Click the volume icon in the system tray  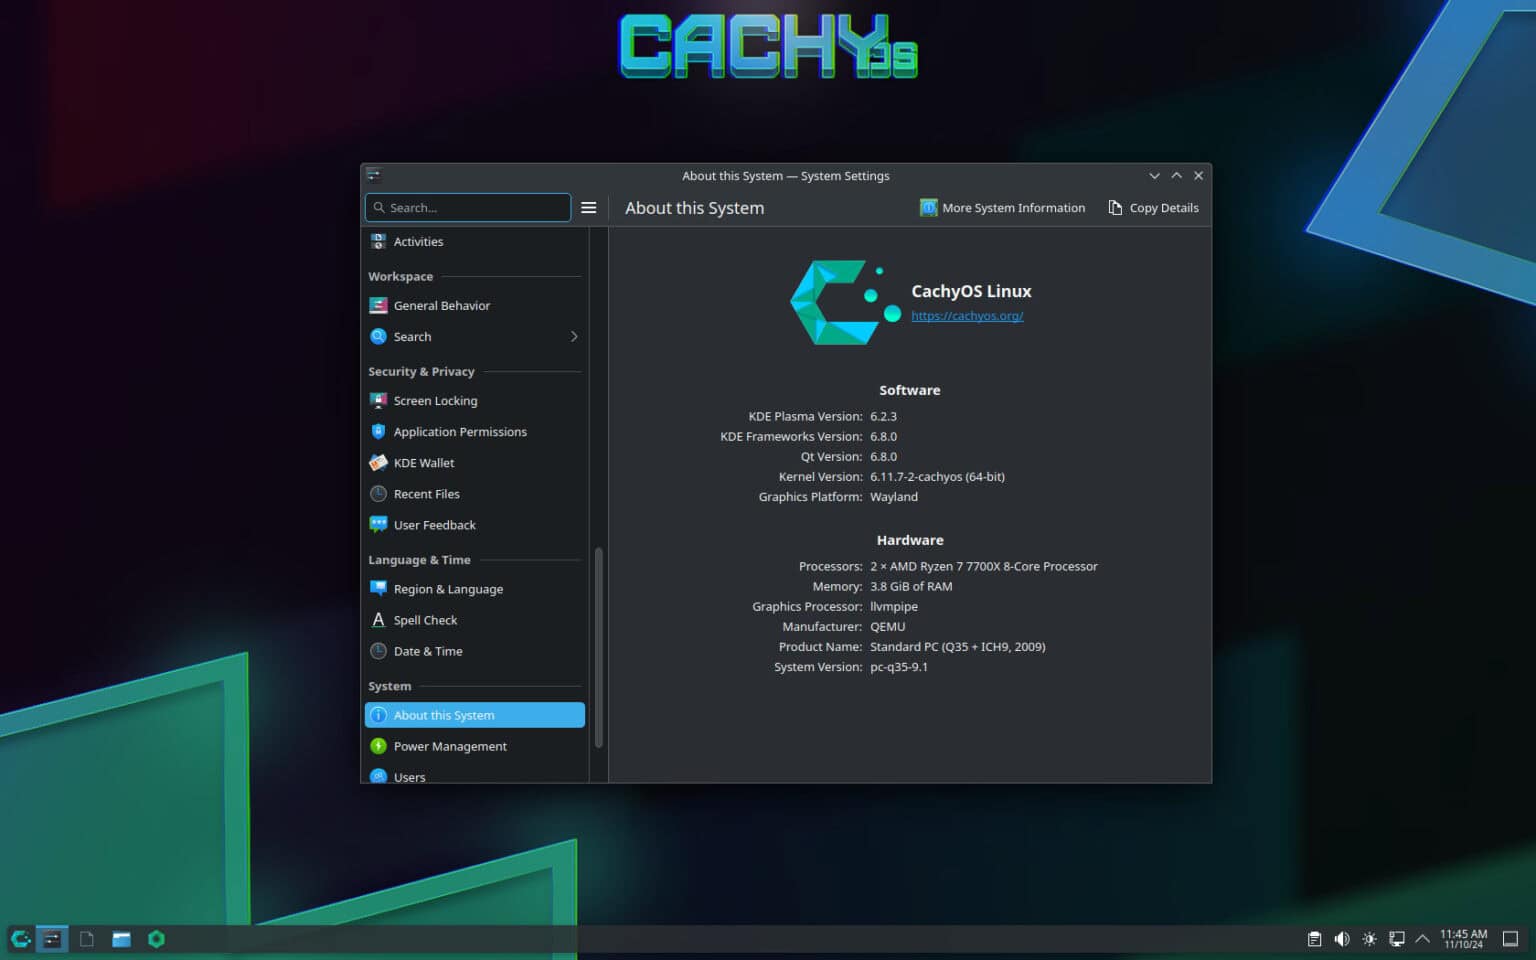[1341, 938]
